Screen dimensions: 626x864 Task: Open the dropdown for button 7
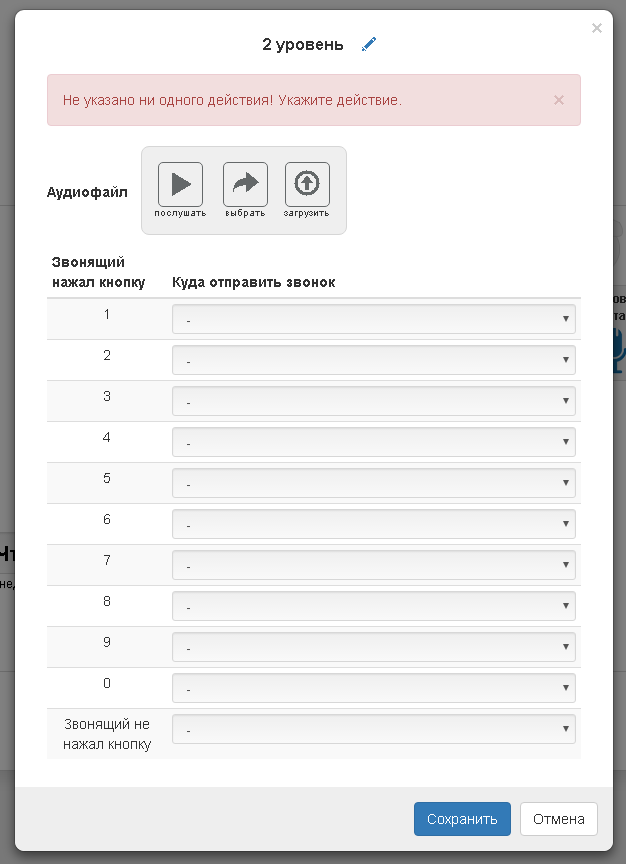coord(374,565)
